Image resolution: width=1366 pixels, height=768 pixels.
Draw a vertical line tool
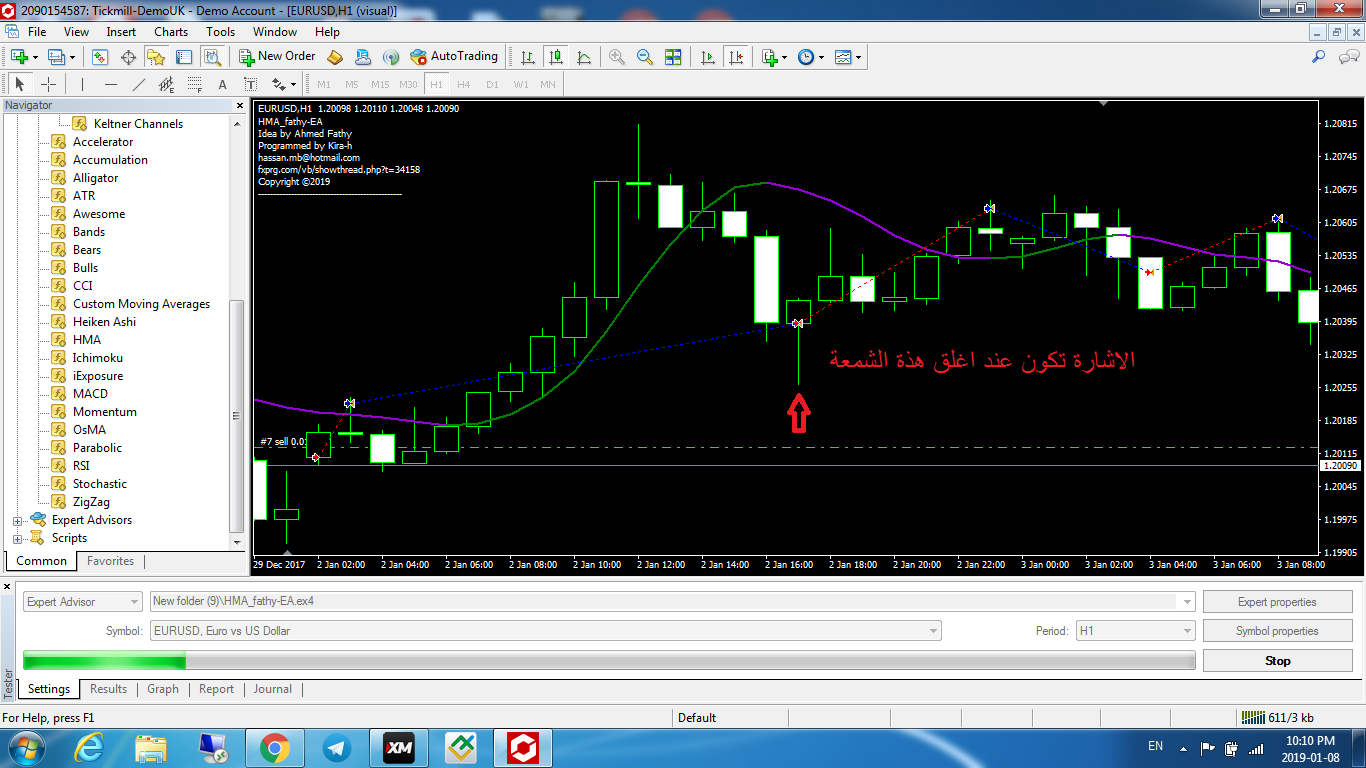[x=82, y=85]
